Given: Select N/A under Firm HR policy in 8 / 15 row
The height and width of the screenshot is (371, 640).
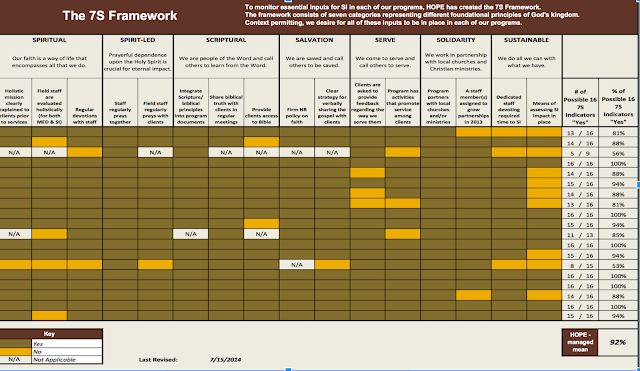Looking at the screenshot, I should (x=297, y=264).
